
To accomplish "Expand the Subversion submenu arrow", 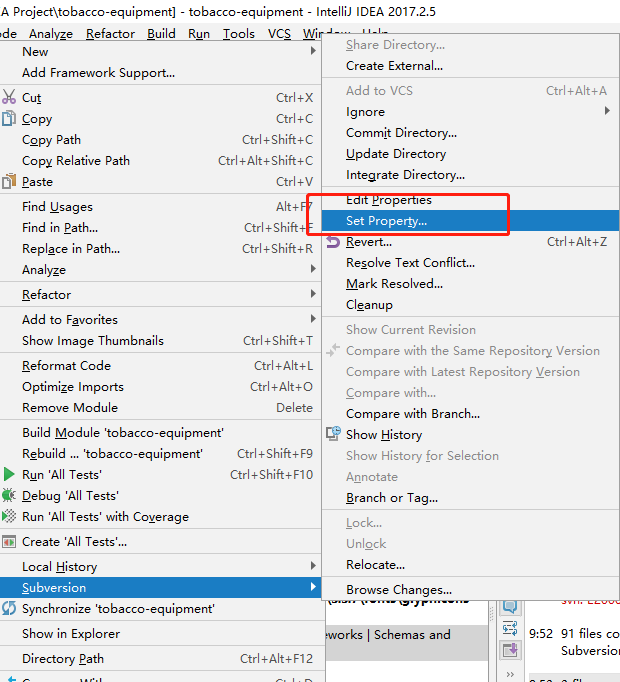I will coord(313,587).
